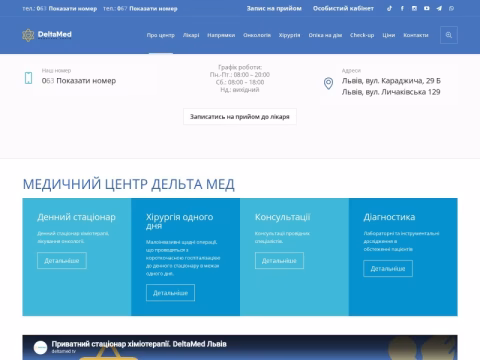Click the Приватний стаціонар хіміотерапії video title
The height and width of the screenshot is (360, 480).
tap(139, 344)
